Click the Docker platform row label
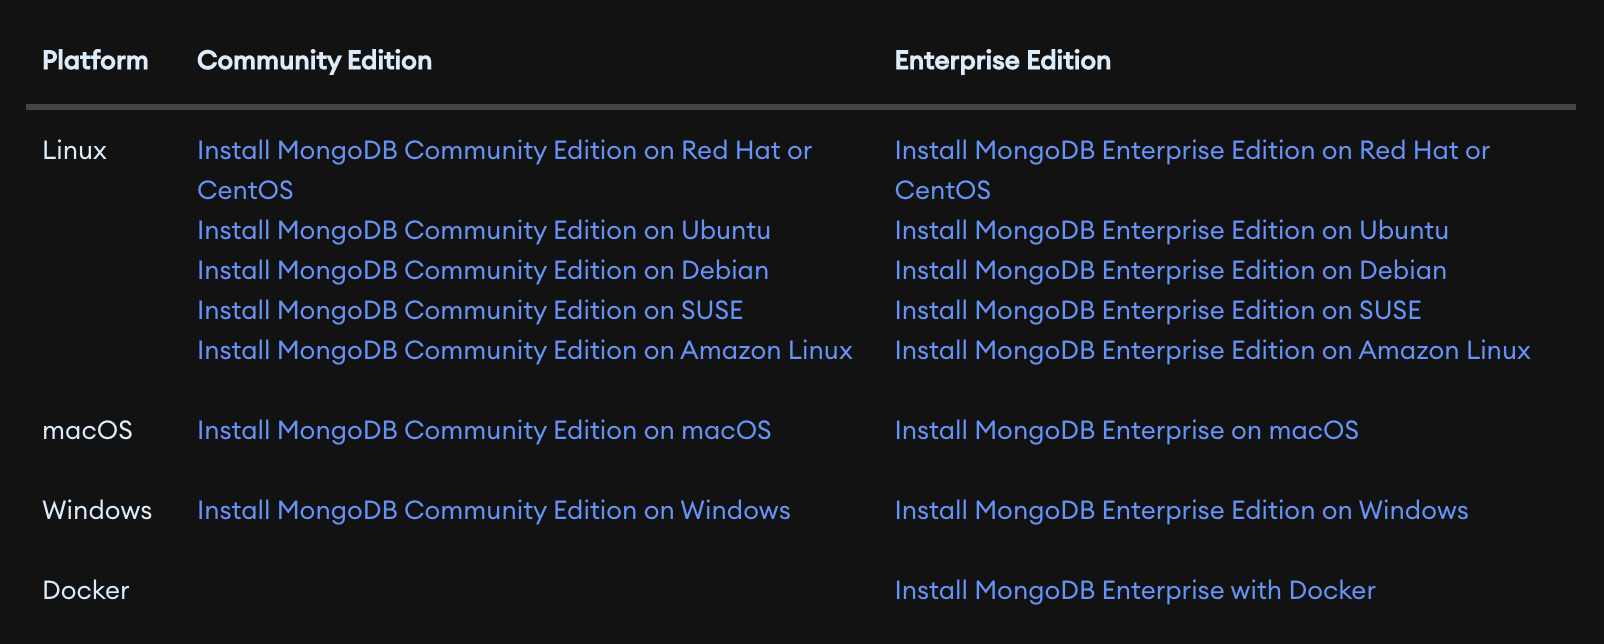The width and height of the screenshot is (1604, 644). coord(86,591)
